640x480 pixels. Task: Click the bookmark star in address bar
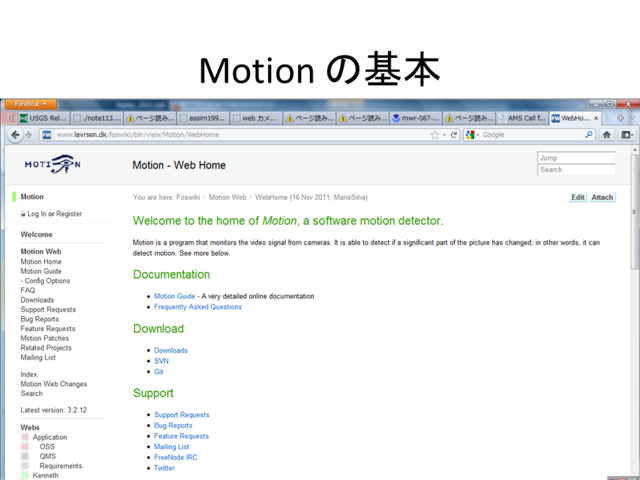(x=434, y=135)
